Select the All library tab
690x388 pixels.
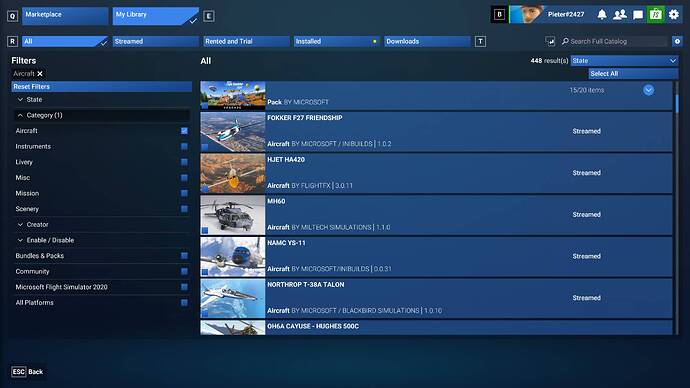click(65, 41)
